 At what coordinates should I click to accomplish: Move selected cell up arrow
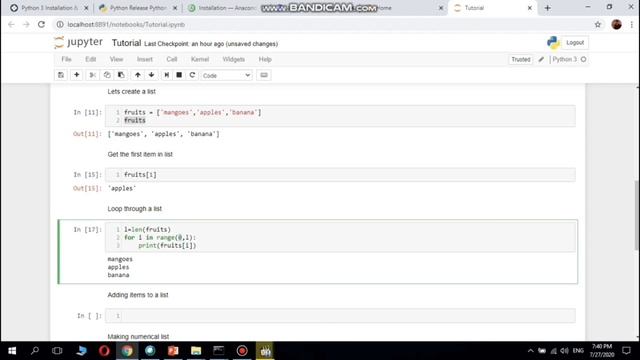138,75
